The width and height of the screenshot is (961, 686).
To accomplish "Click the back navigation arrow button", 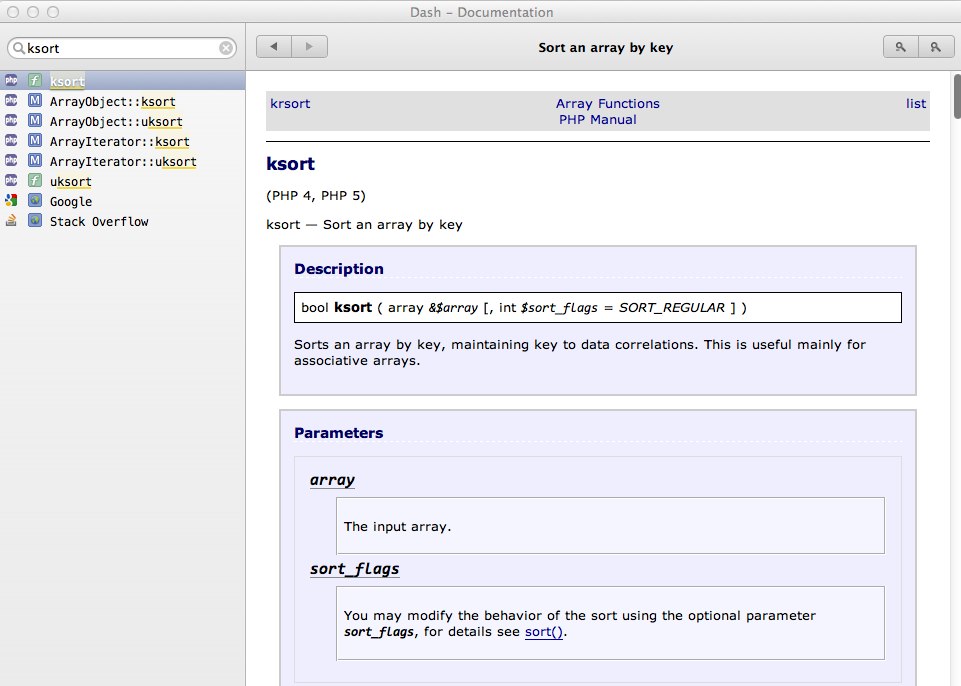I will (x=274, y=46).
